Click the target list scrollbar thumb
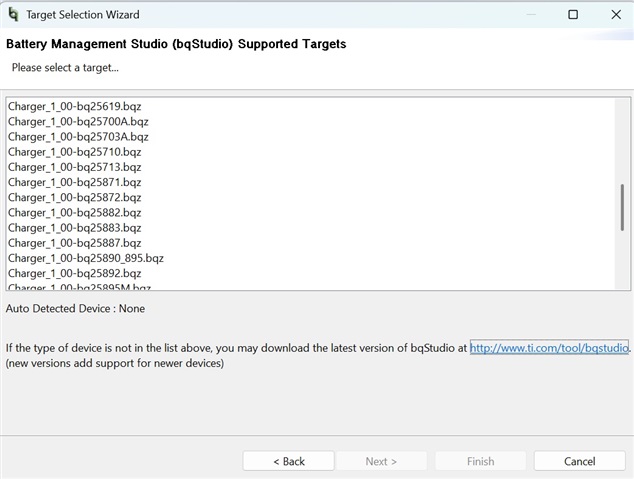This screenshot has width=634, height=479. tap(622, 208)
